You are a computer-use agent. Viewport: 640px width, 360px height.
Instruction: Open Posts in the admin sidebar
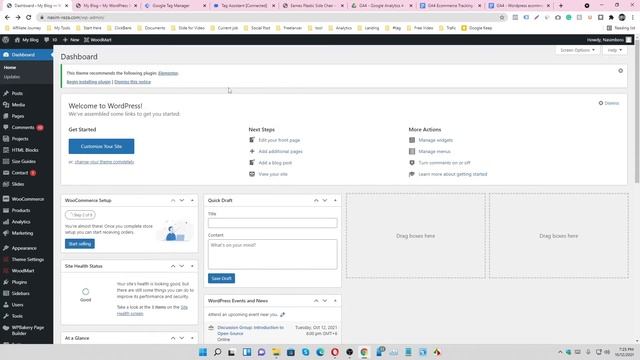(17, 93)
